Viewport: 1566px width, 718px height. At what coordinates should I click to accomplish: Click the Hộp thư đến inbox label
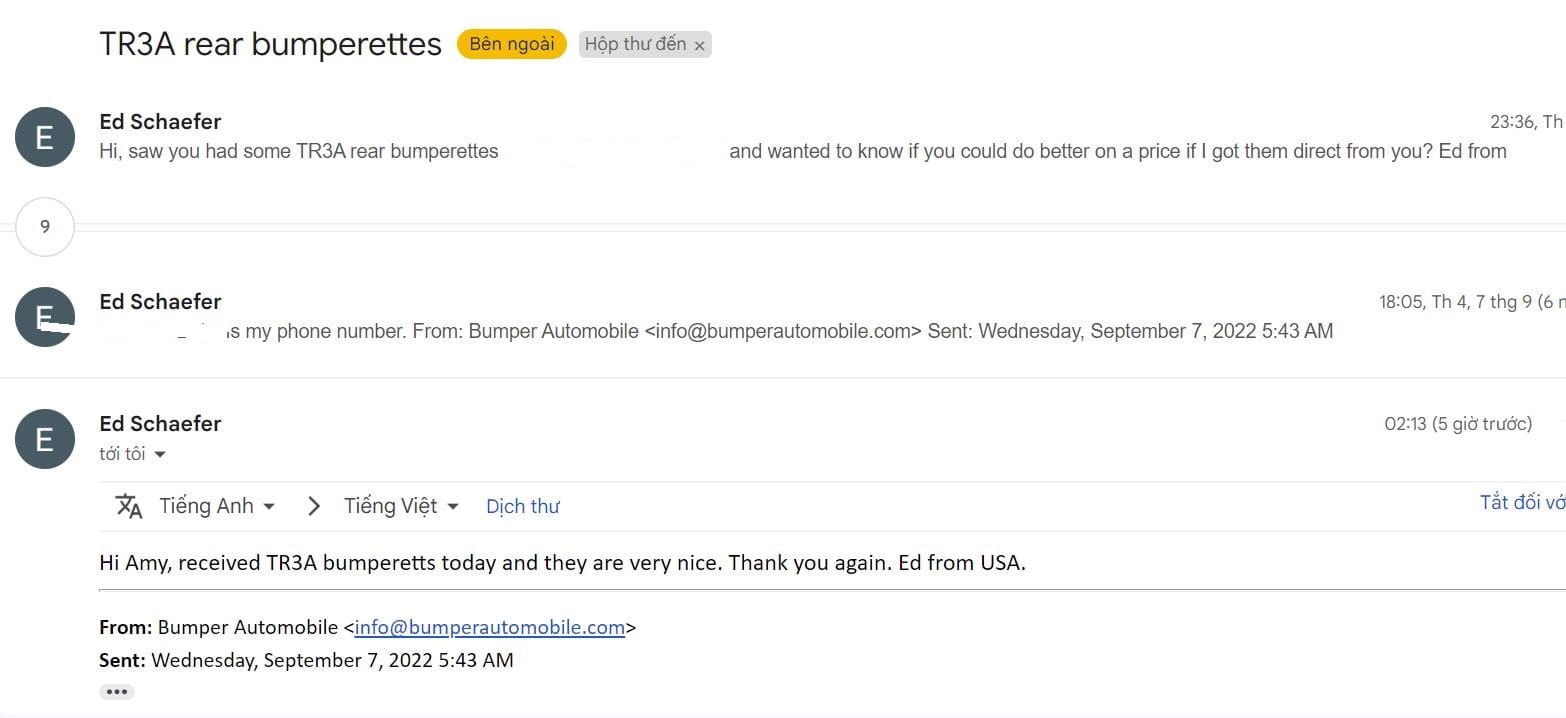tap(635, 44)
